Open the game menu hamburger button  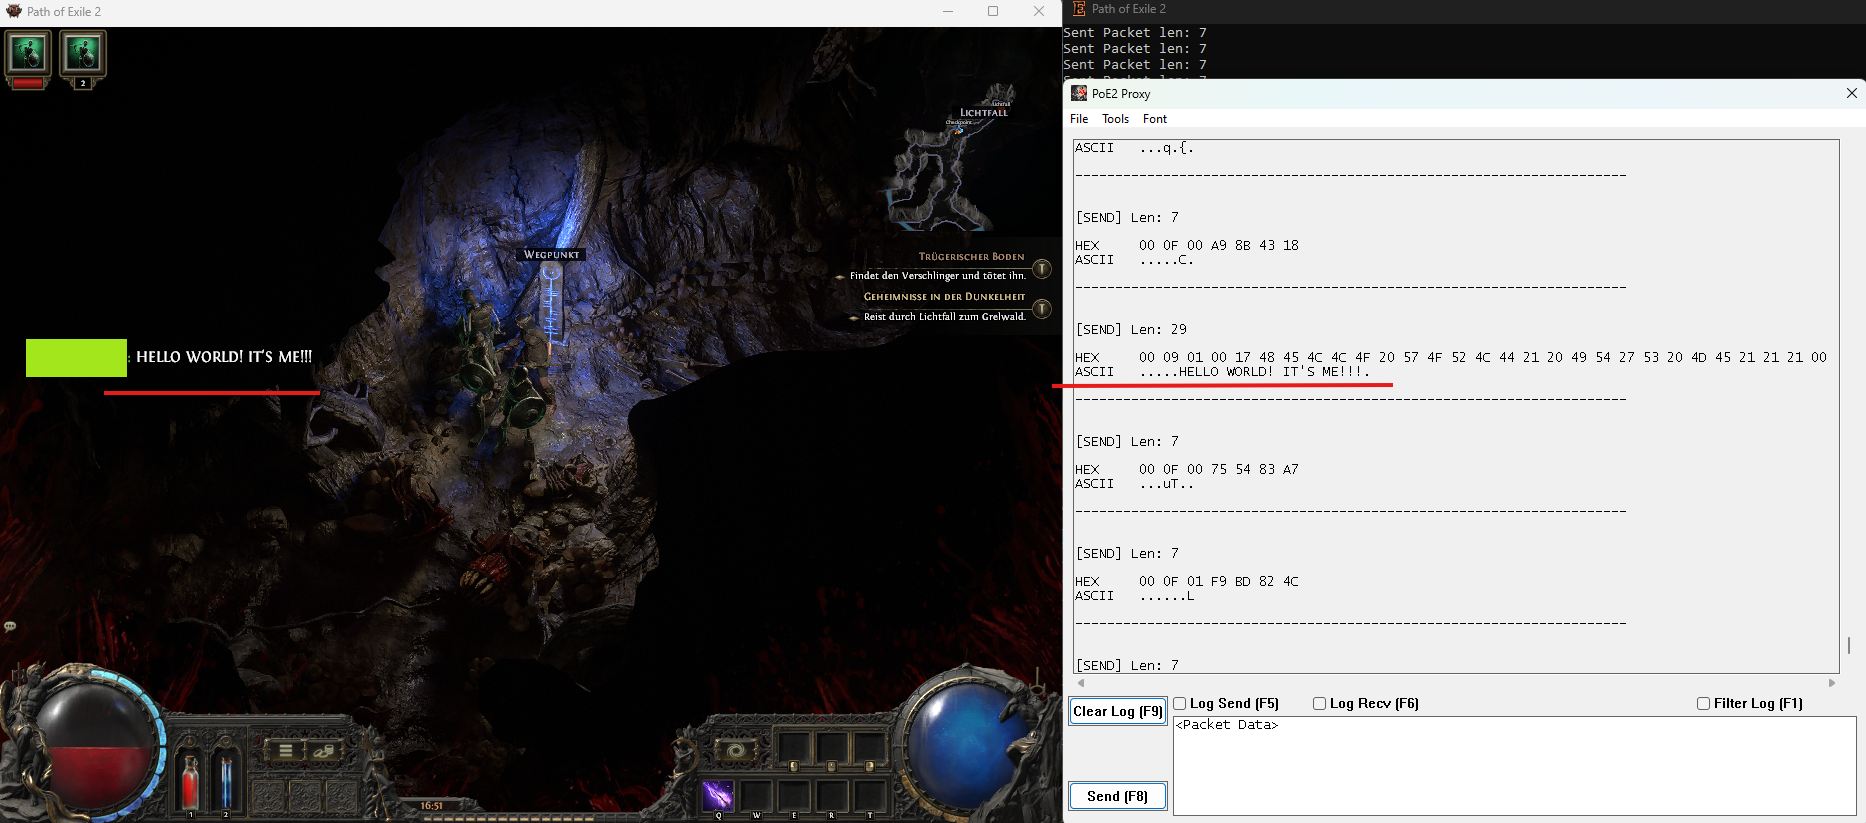[x=285, y=750]
